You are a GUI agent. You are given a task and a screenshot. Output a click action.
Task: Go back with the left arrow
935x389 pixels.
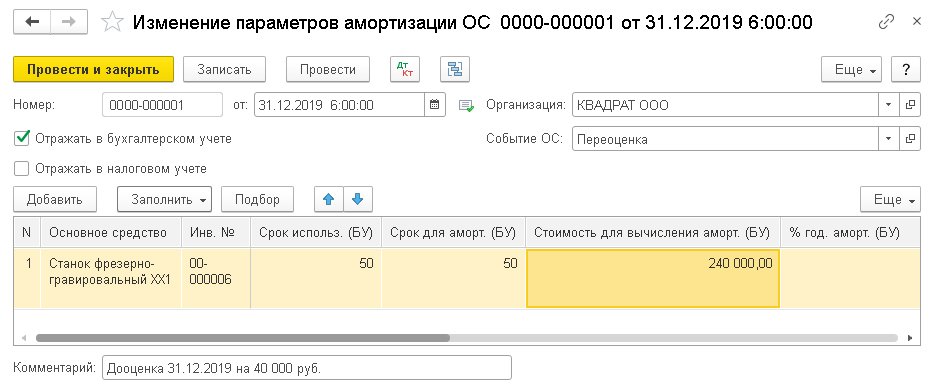32,22
